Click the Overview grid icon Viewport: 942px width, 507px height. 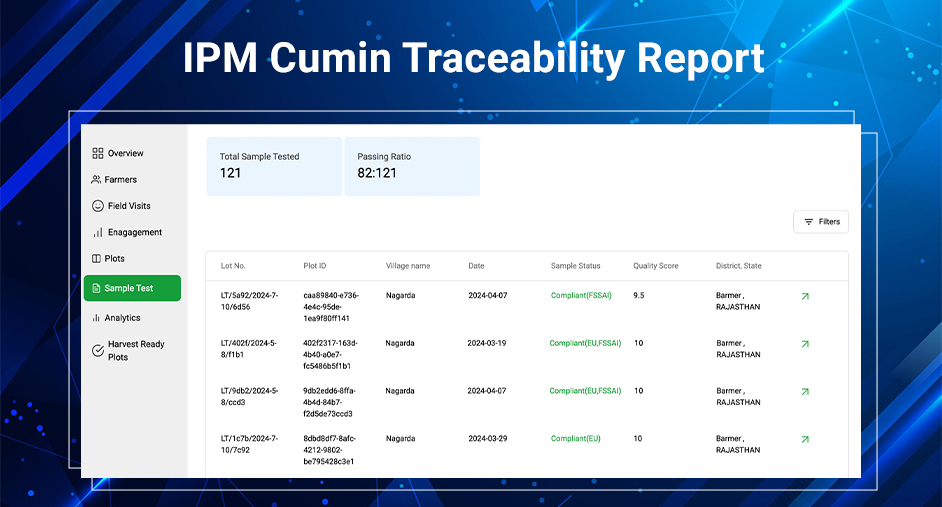click(x=97, y=153)
